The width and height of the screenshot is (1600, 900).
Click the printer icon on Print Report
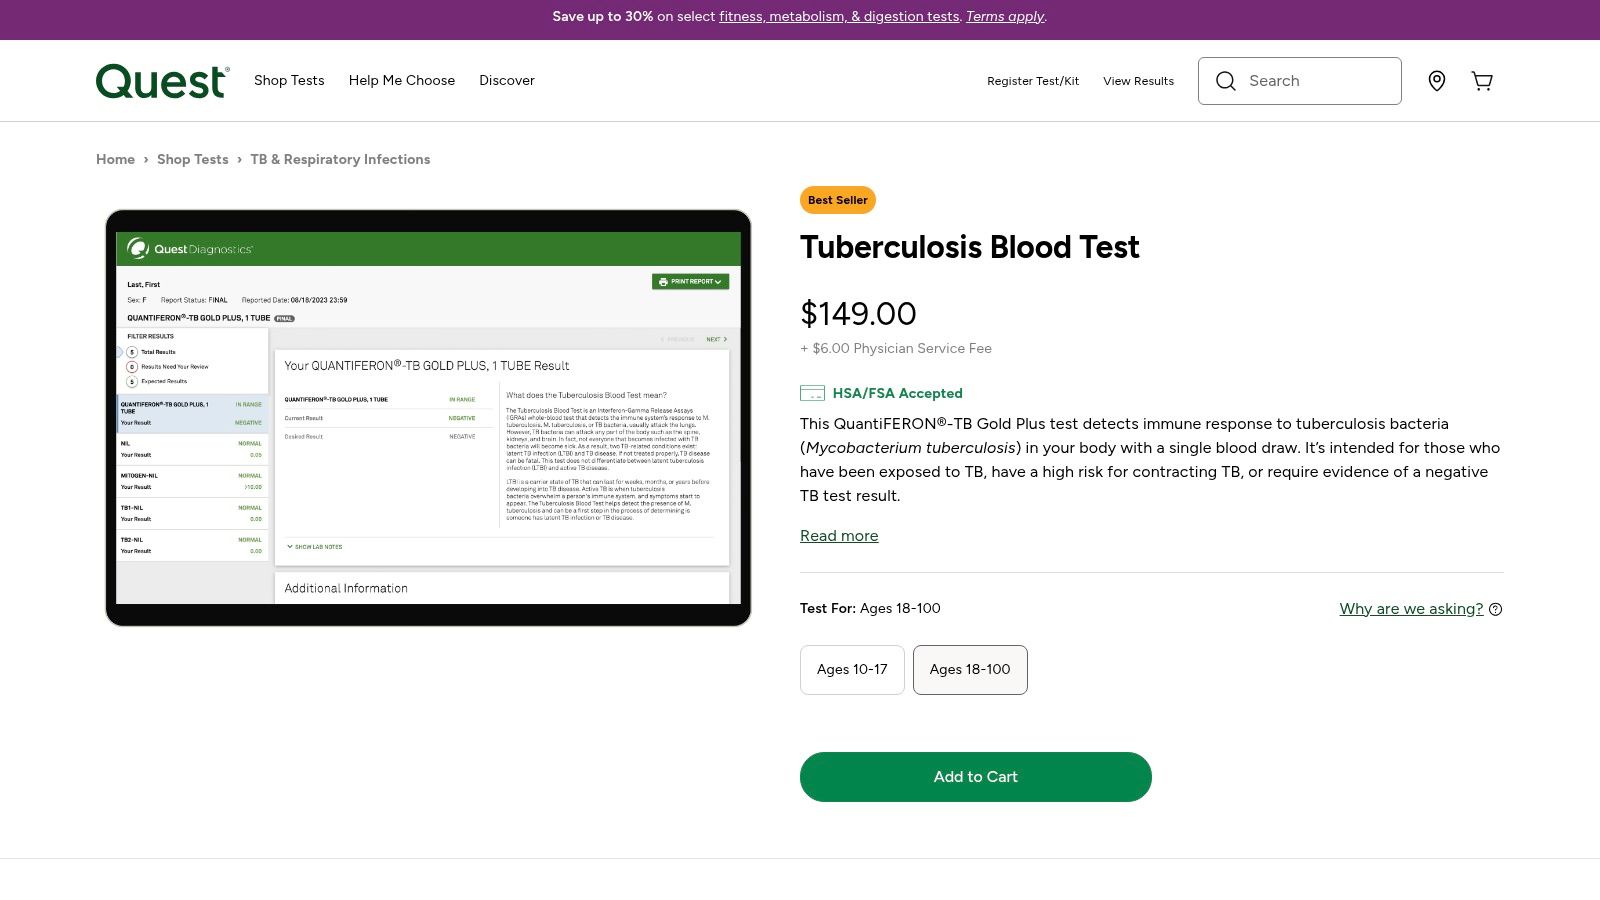[x=662, y=281]
